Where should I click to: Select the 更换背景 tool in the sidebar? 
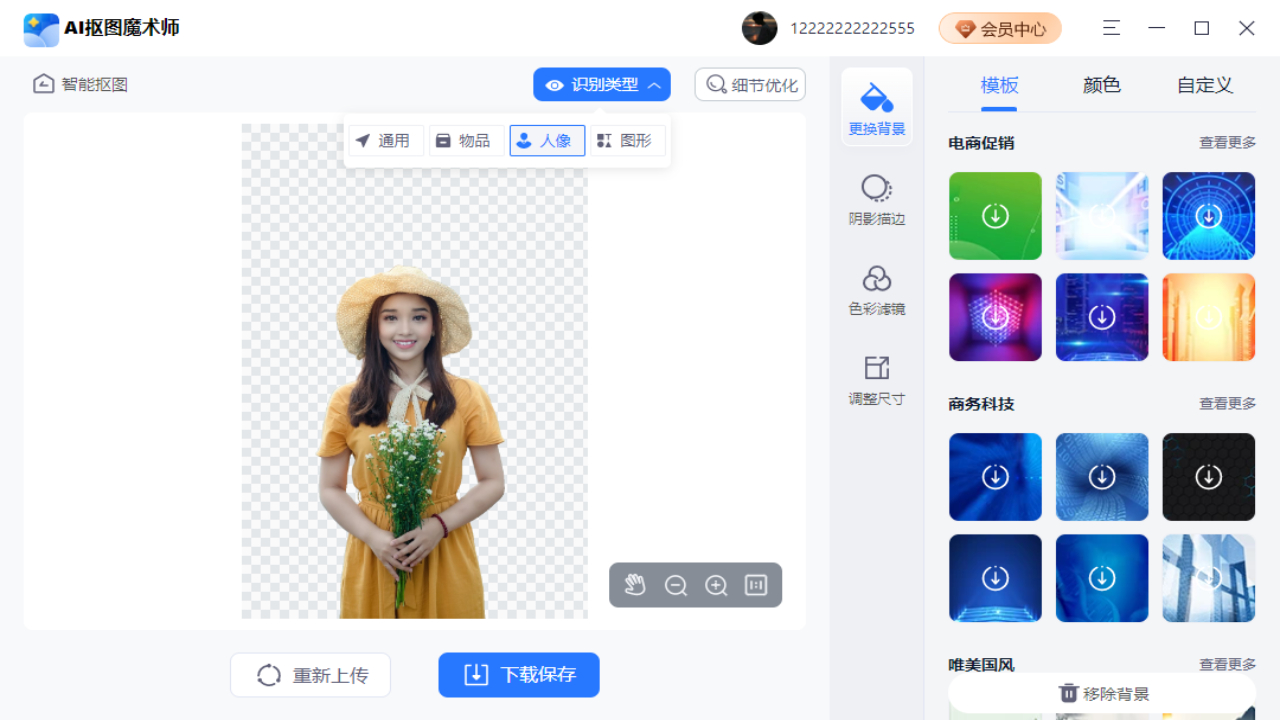click(876, 107)
